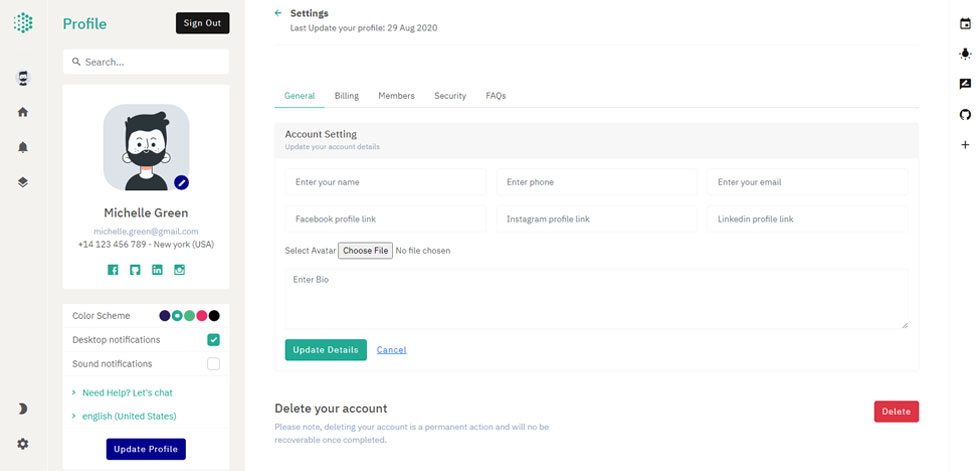Screen dimensions: 980x471
Task: Select the green color scheme swatch
Action: pos(189,316)
